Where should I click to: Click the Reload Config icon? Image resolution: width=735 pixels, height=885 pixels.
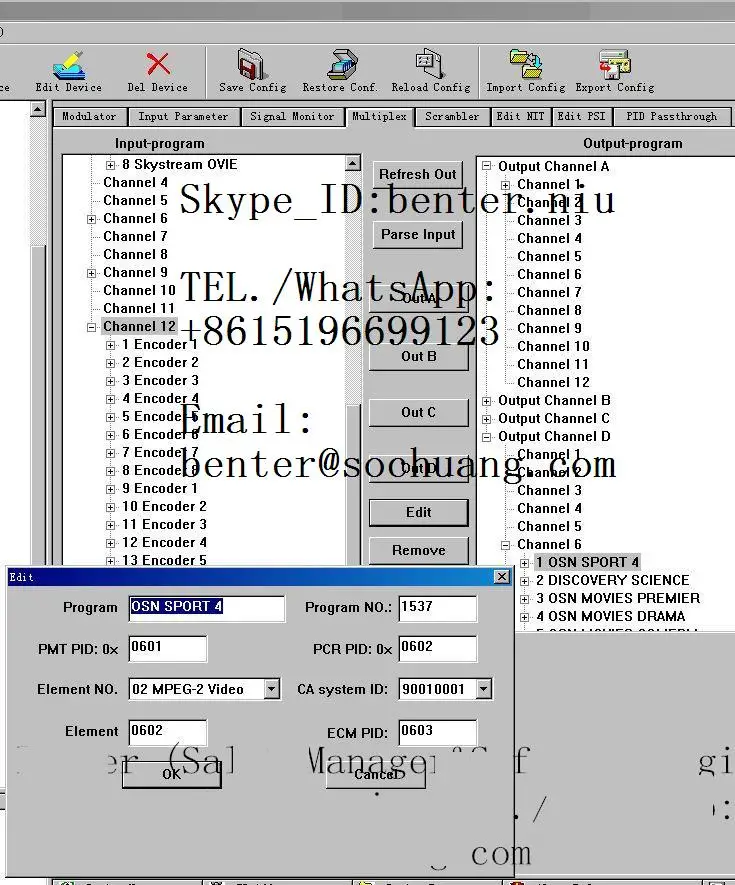coord(430,64)
